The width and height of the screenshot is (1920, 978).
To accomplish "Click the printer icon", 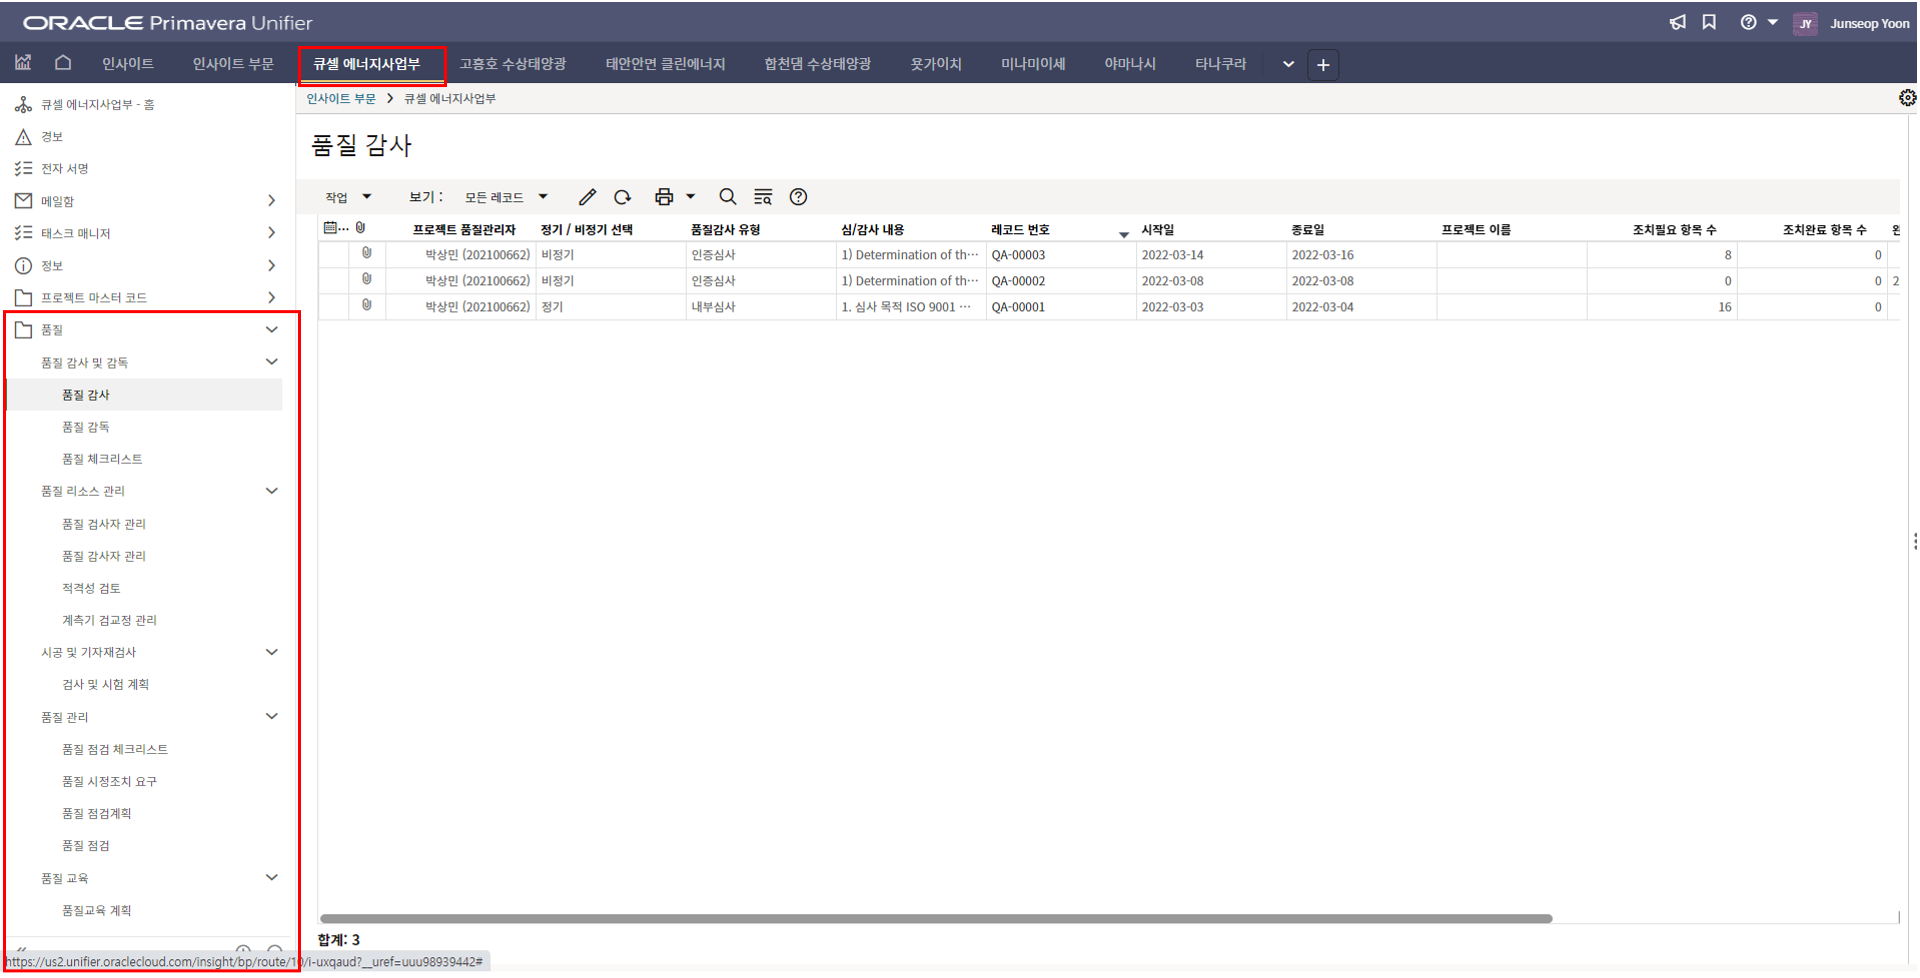I will 663,197.
